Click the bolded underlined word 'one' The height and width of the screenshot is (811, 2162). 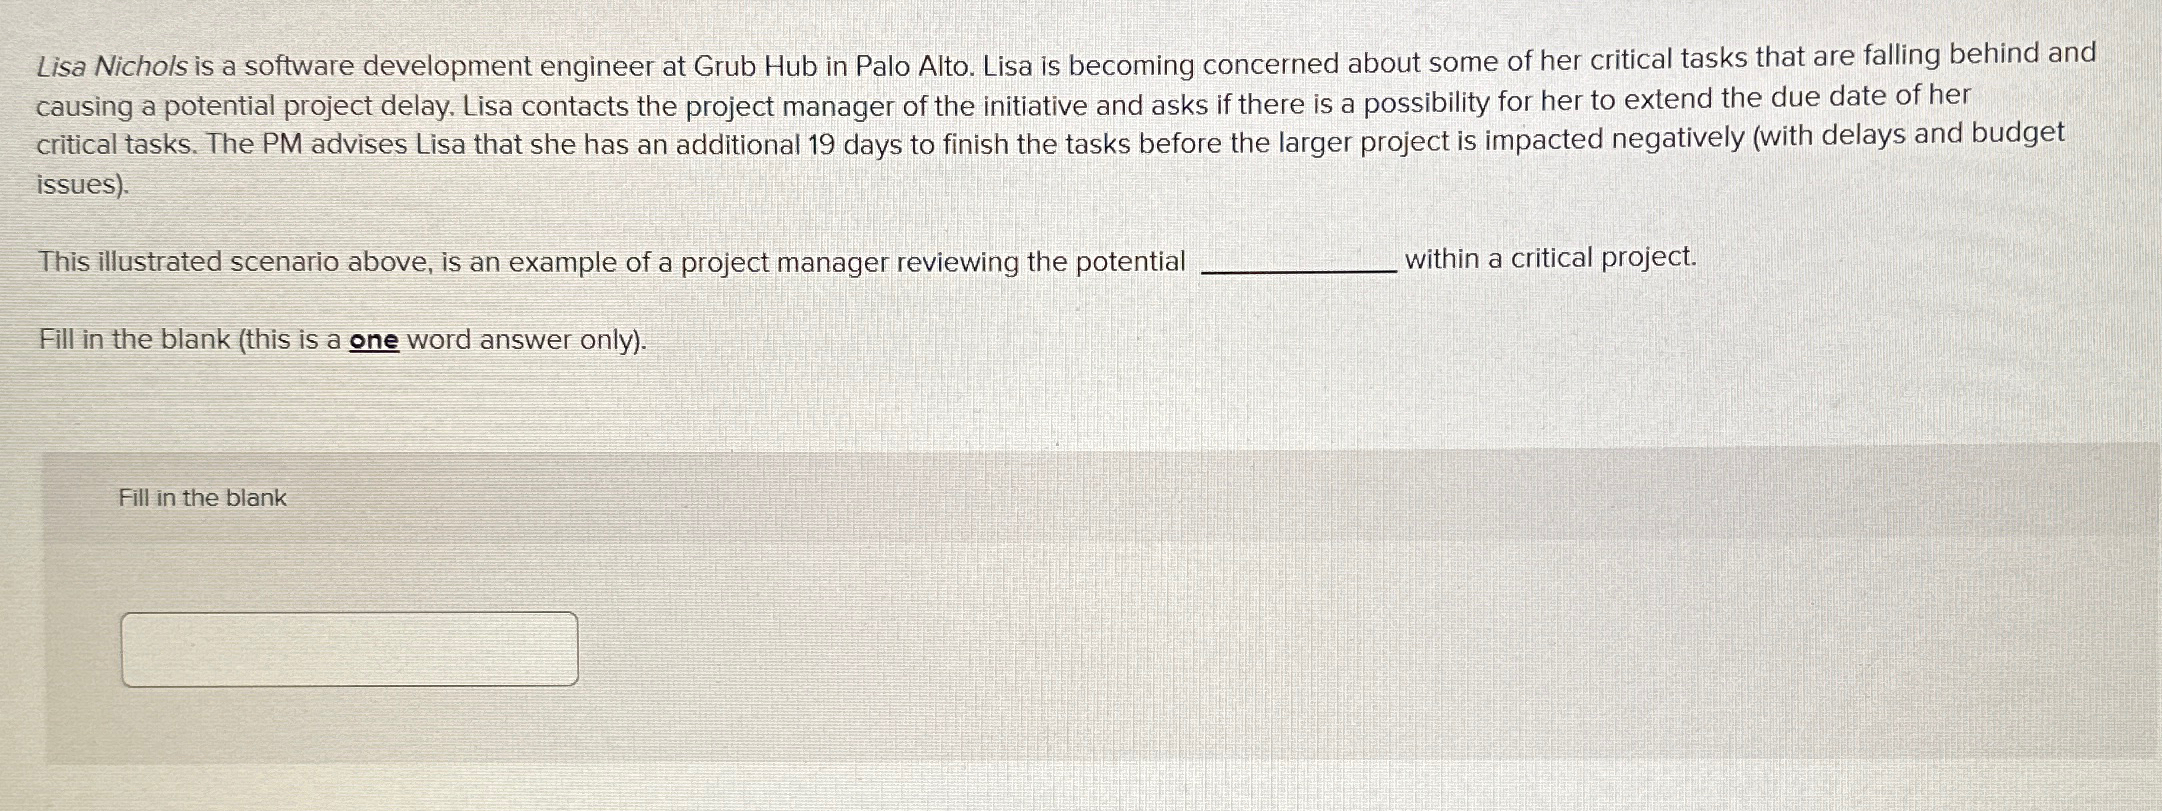coord(373,340)
